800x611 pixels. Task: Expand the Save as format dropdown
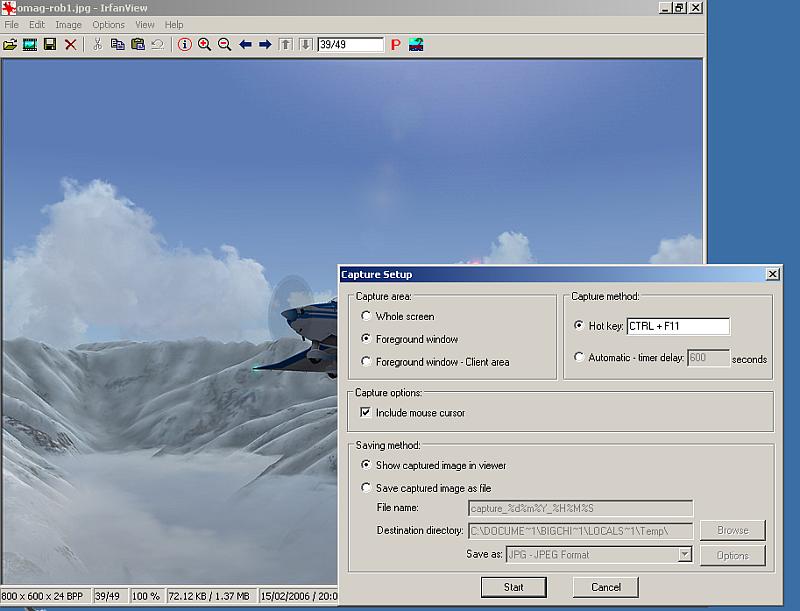click(684, 555)
